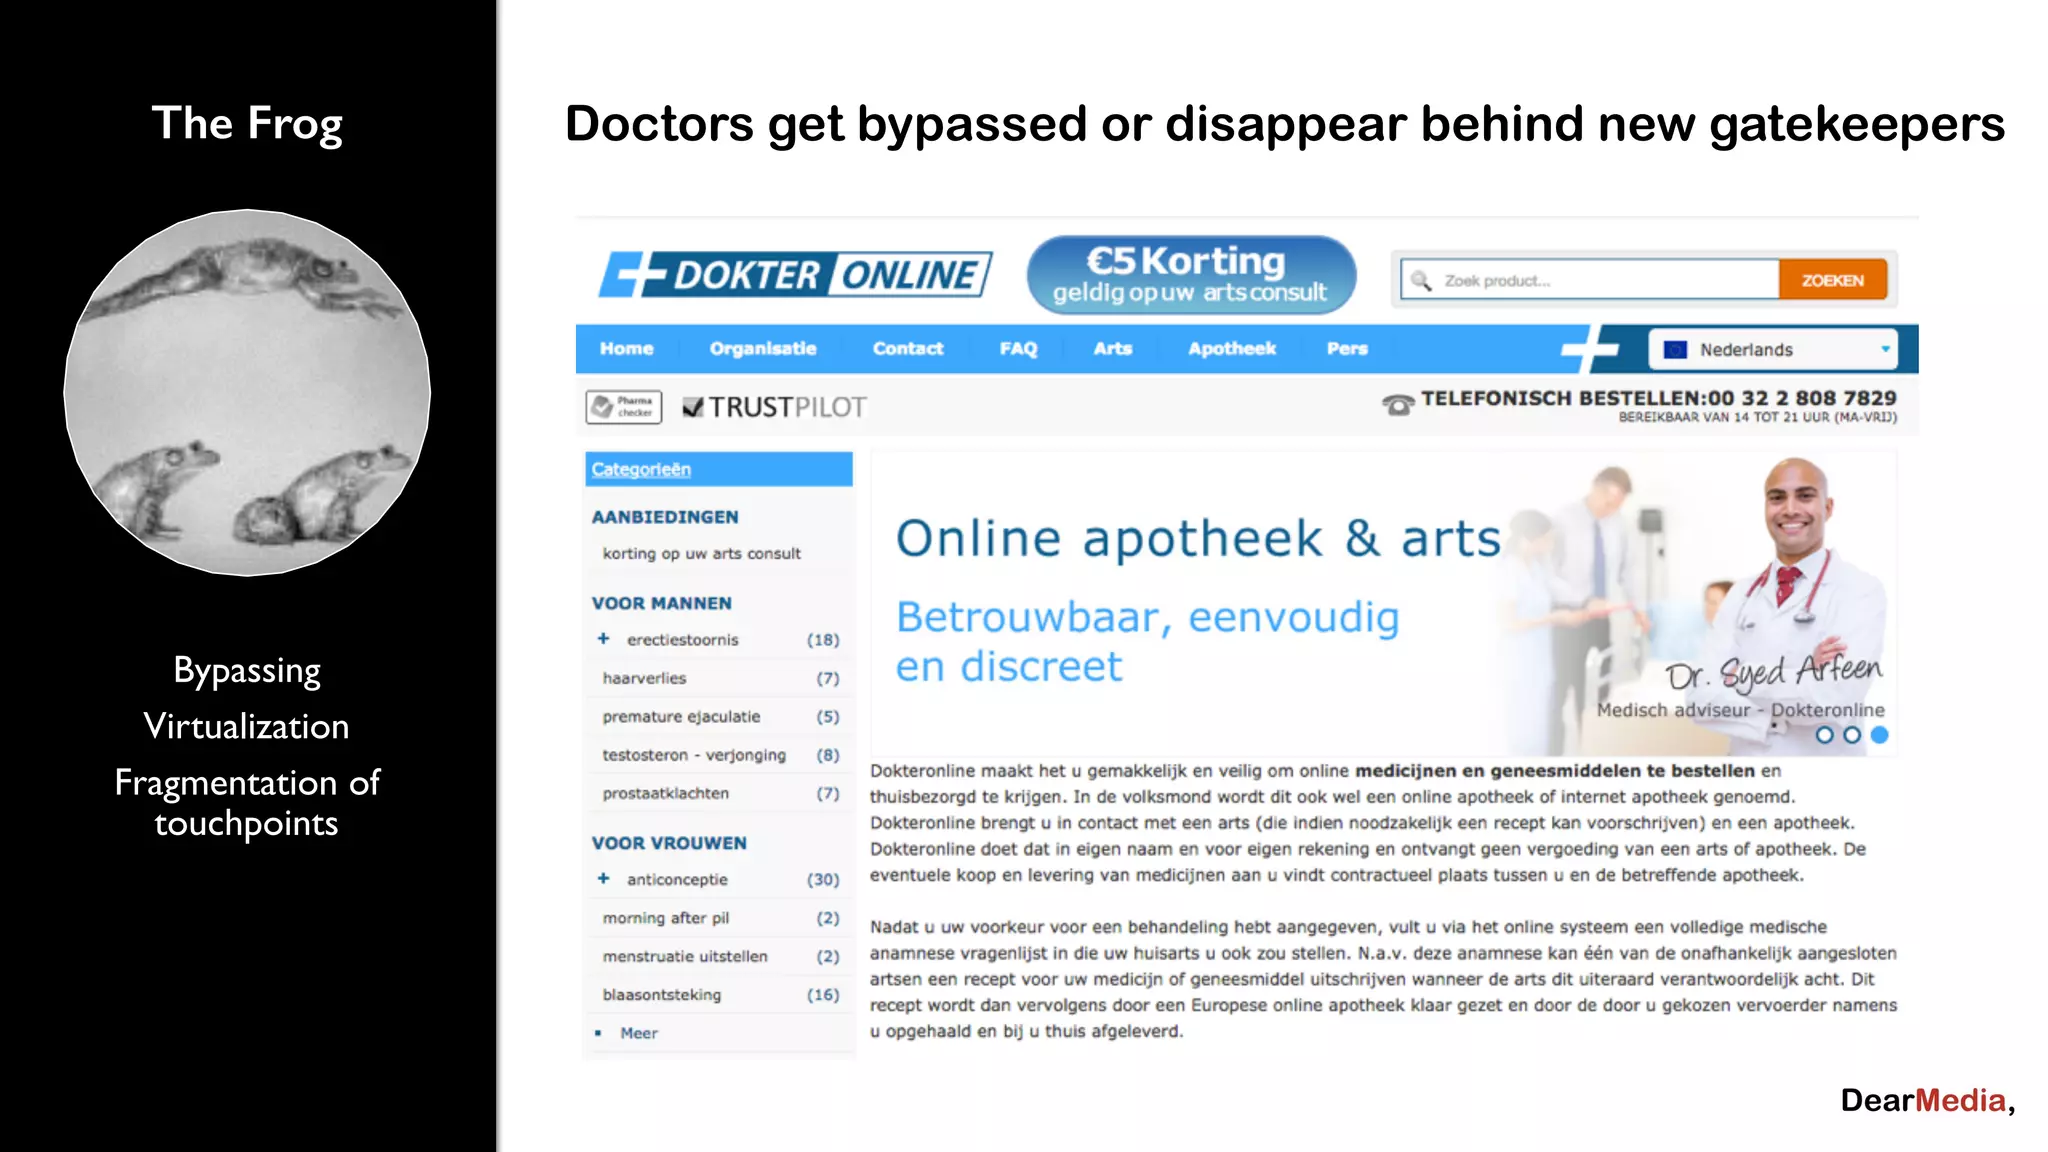Image resolution: width=2048 pixels, height=1152 pixels.
Task: Click the DearMedia logo
Action: [1927, 1100]
